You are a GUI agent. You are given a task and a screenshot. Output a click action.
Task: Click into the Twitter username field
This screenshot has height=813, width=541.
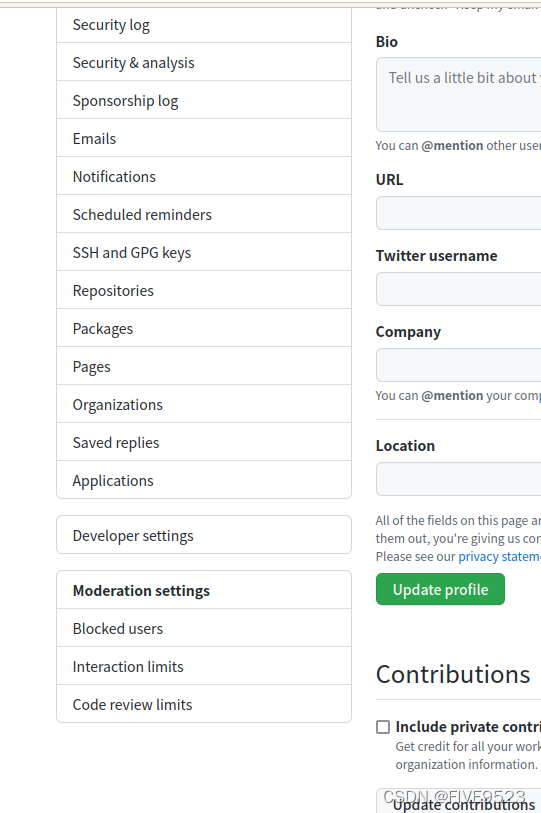pyautogui.click(x=459, y=289)
